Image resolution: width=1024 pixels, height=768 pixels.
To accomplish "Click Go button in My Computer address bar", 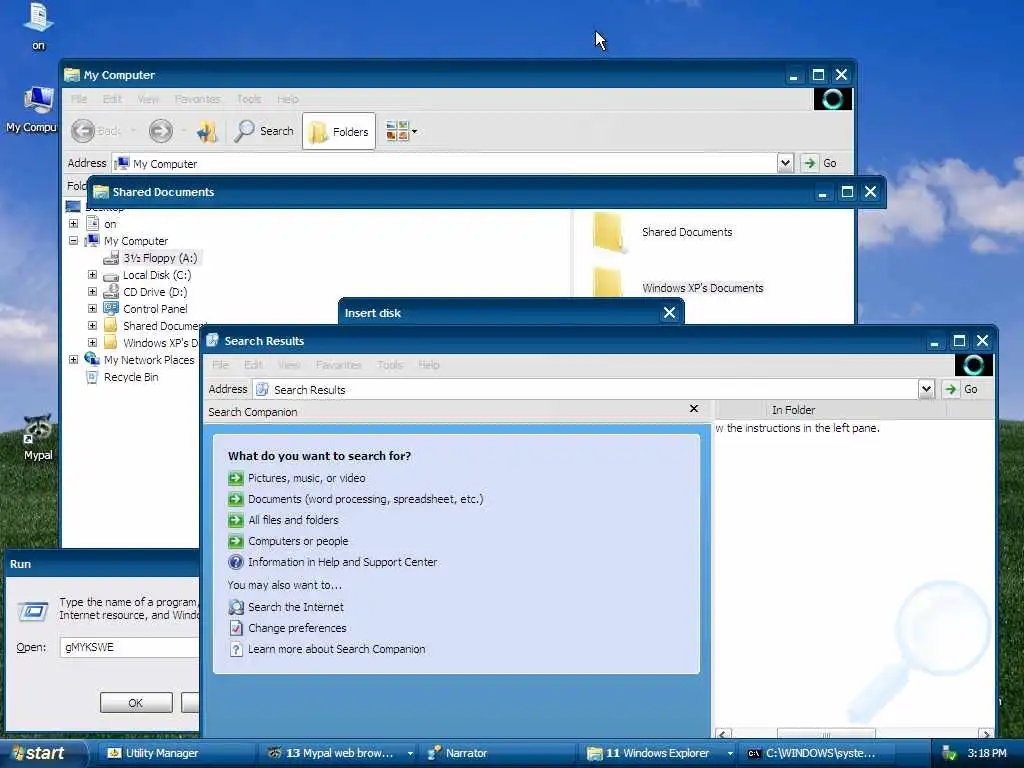I will click(x=820, y=163).
